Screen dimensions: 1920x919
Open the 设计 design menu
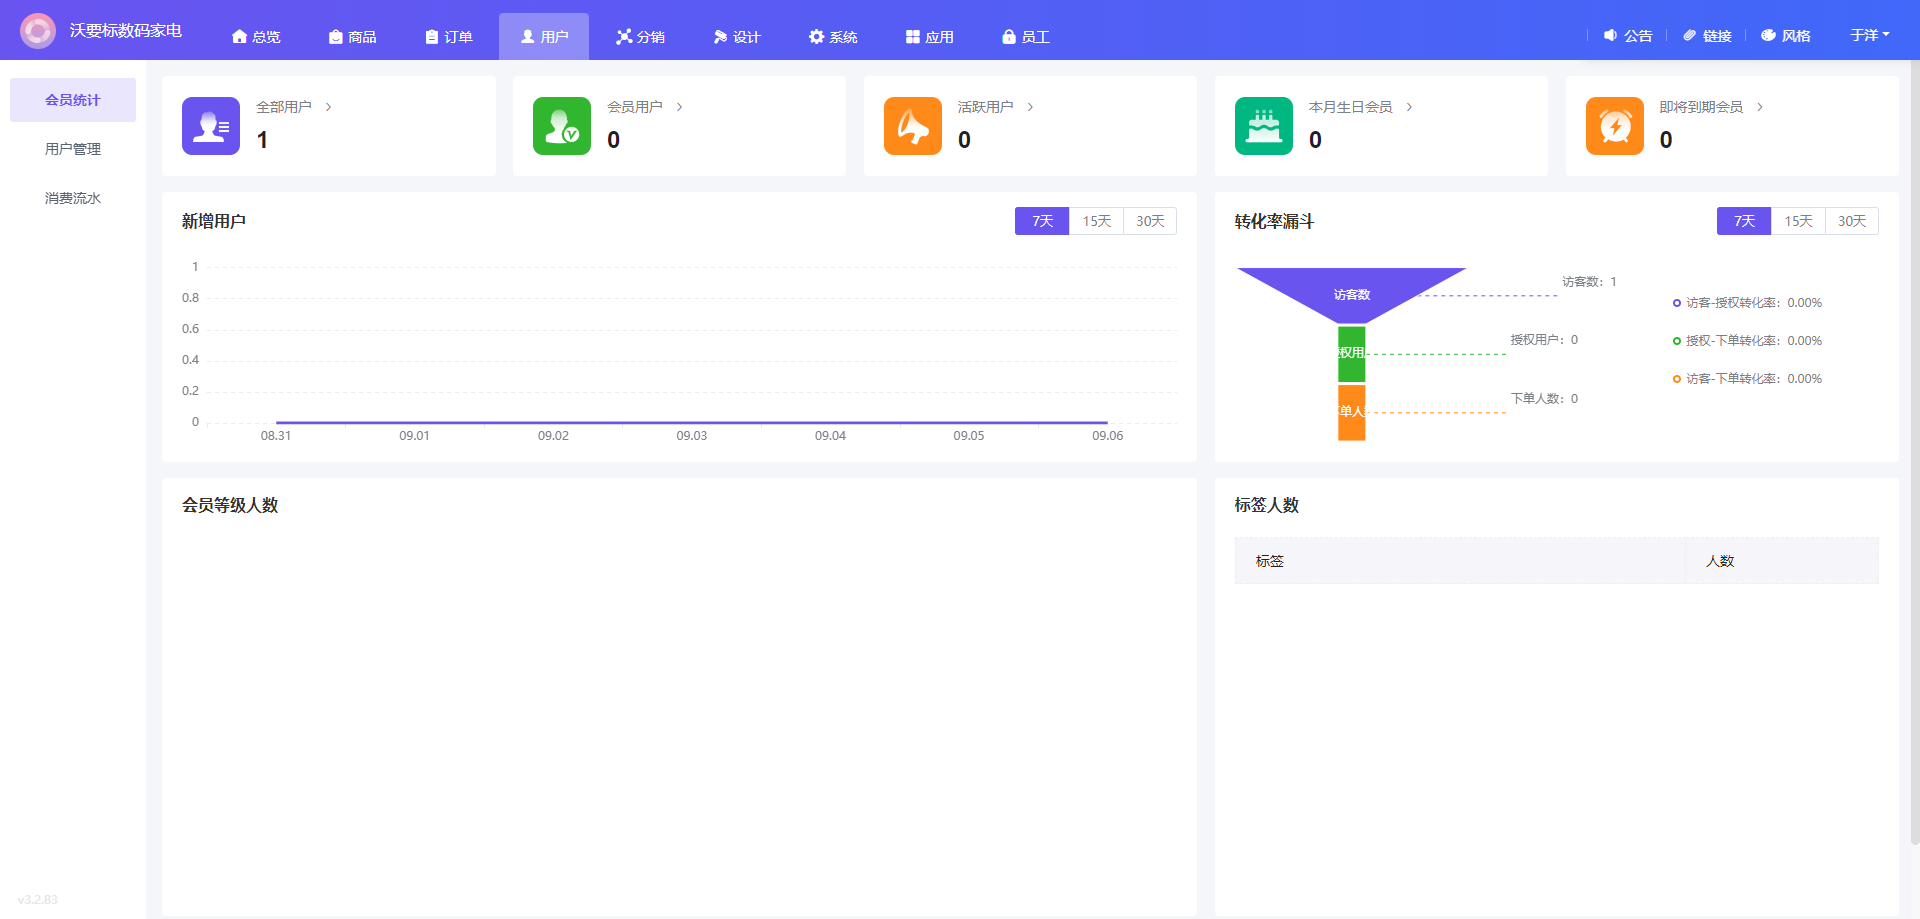click(x=737, y=37)
